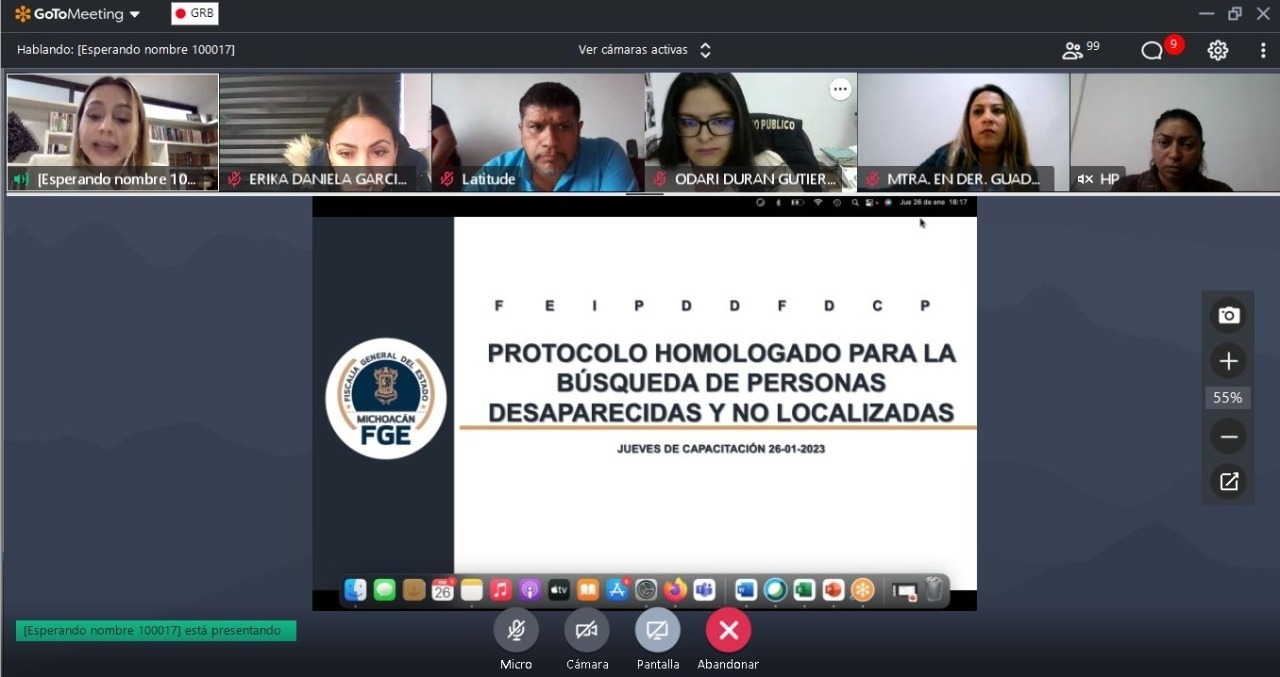1280x677 pixels.
Task: Pop out the shared screen window
Action: 1228,482
